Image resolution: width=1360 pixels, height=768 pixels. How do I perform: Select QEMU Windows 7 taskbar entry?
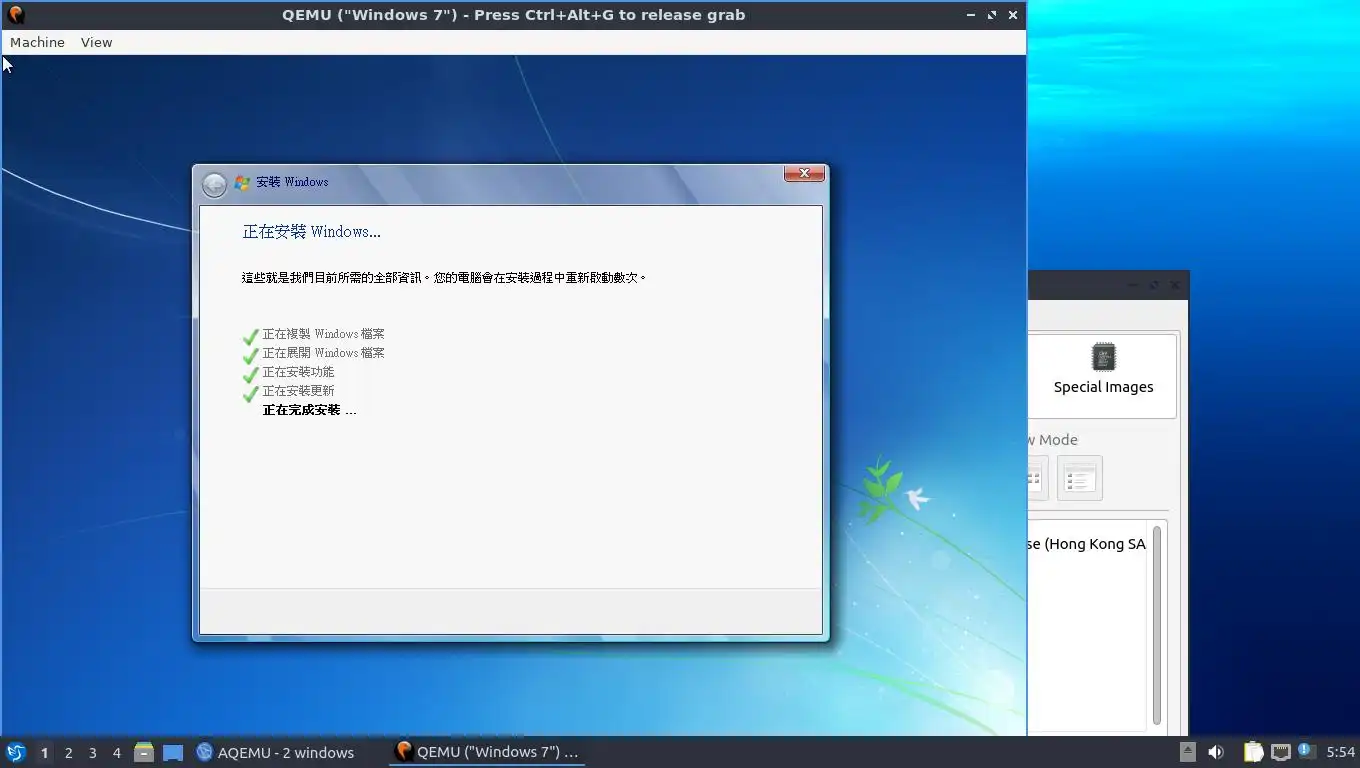(x=487, y=752)
